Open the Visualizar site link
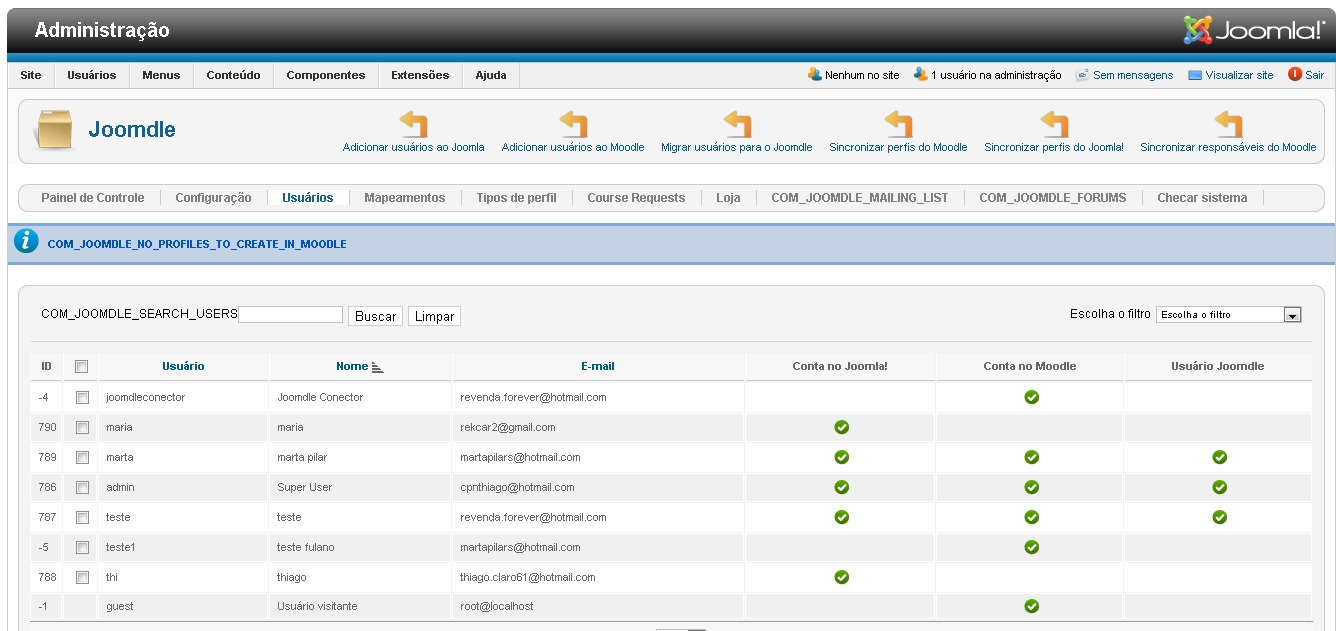 pyautogui.click(x=1239, y=75)
